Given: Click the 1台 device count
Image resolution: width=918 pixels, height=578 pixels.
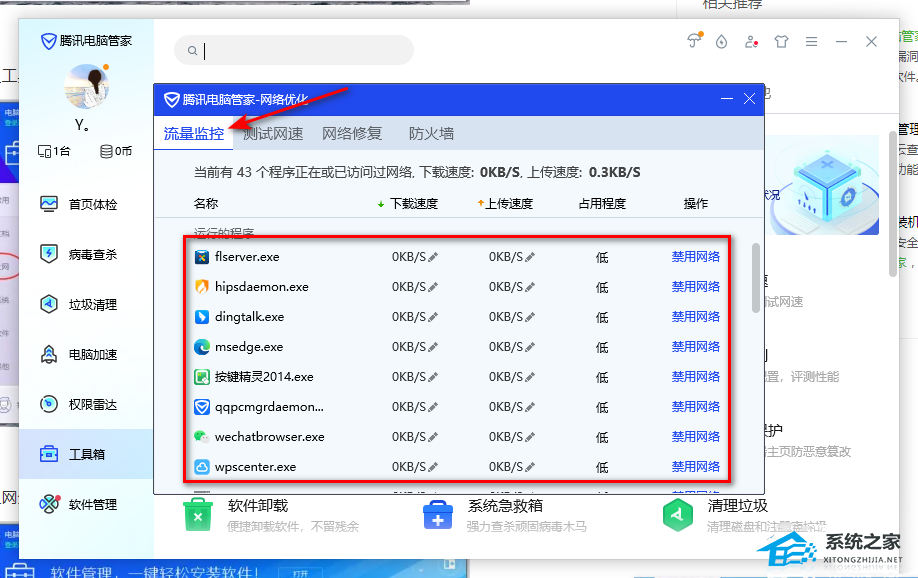Looking at the screenshot, I should (x=54, y=151).
